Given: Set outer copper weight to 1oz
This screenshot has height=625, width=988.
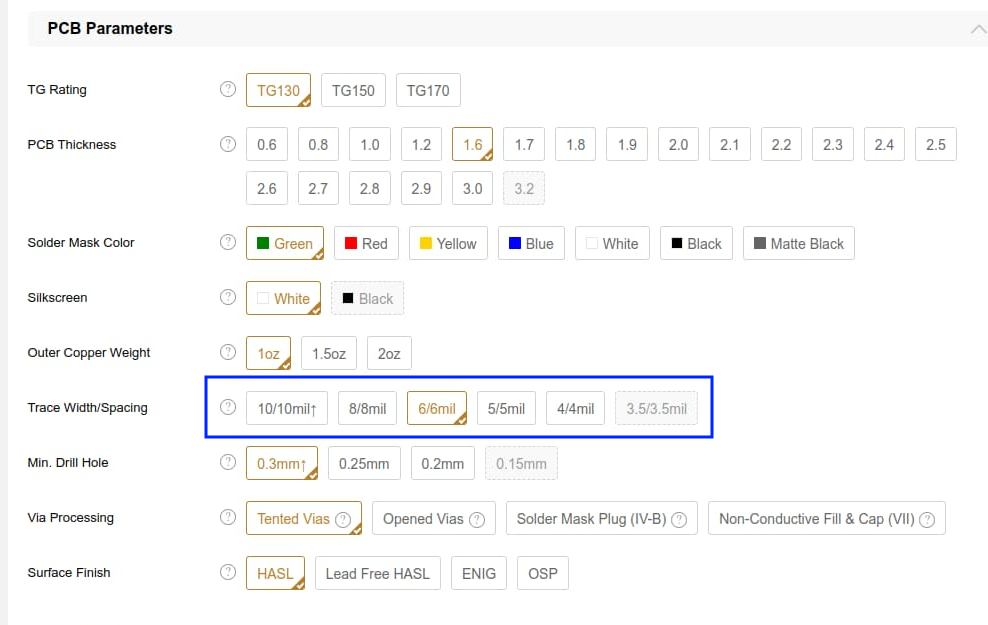Looking at the screenshot, I should coord(268,353).
